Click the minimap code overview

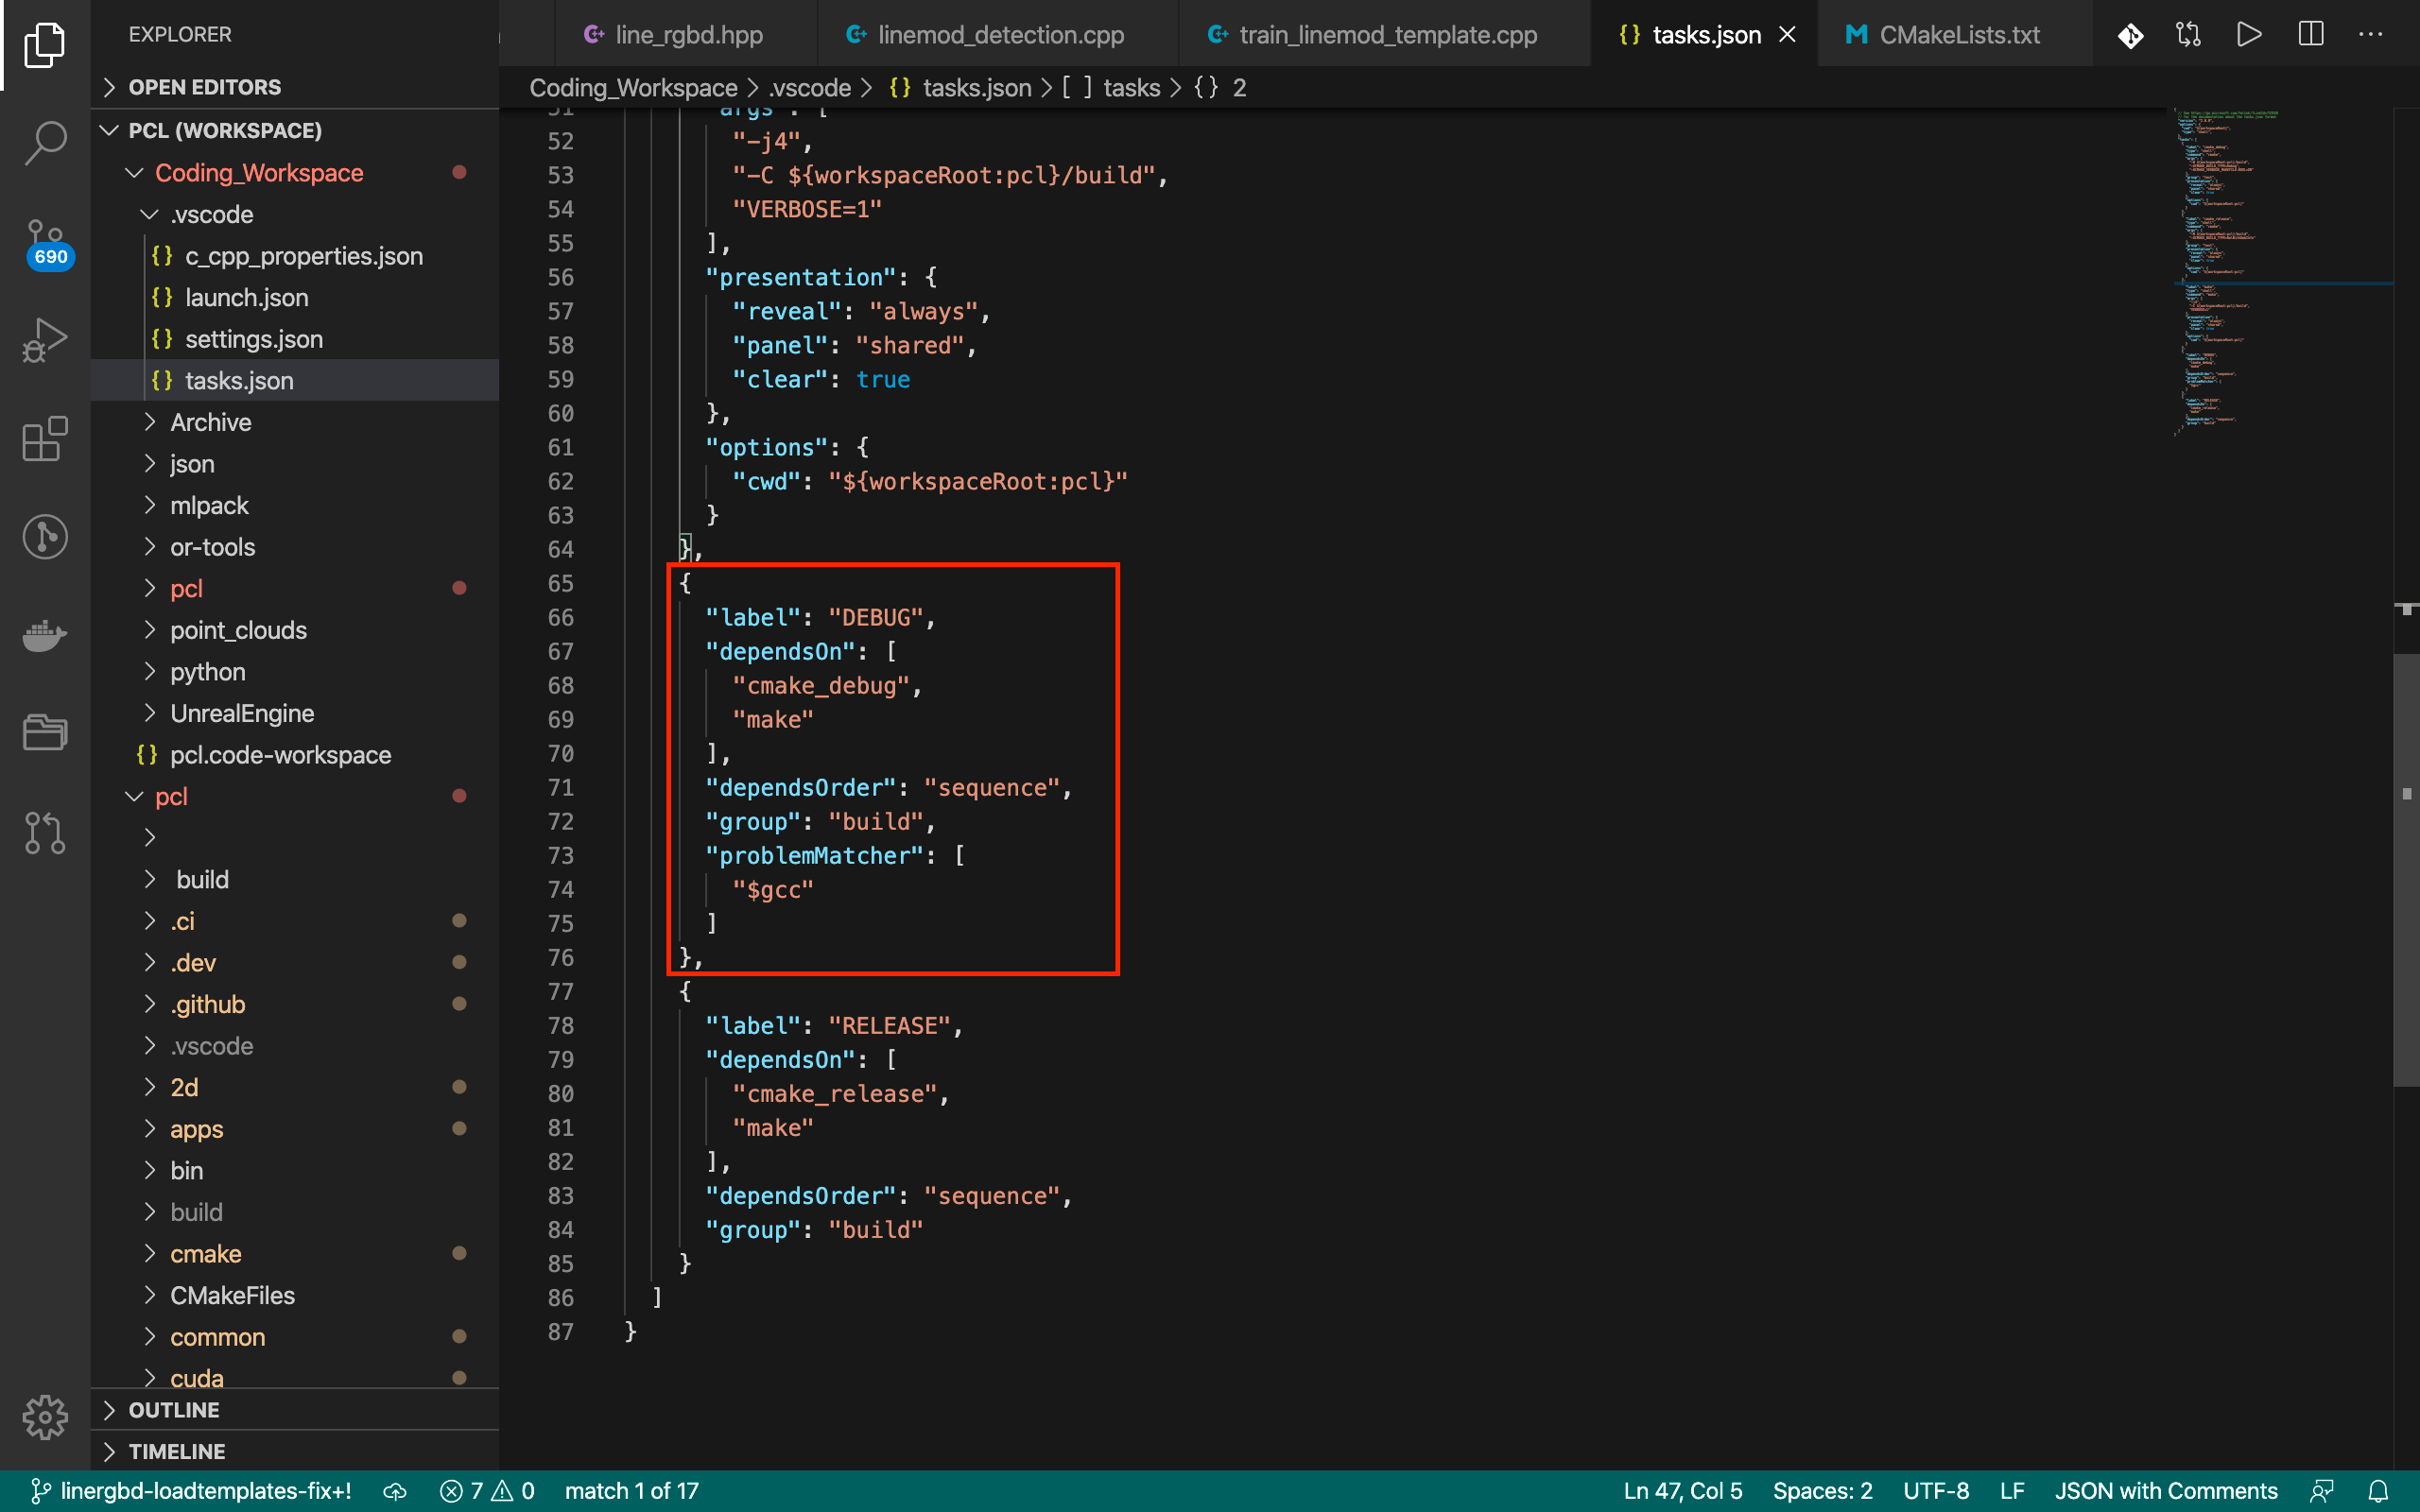[x=2282, y=272]
